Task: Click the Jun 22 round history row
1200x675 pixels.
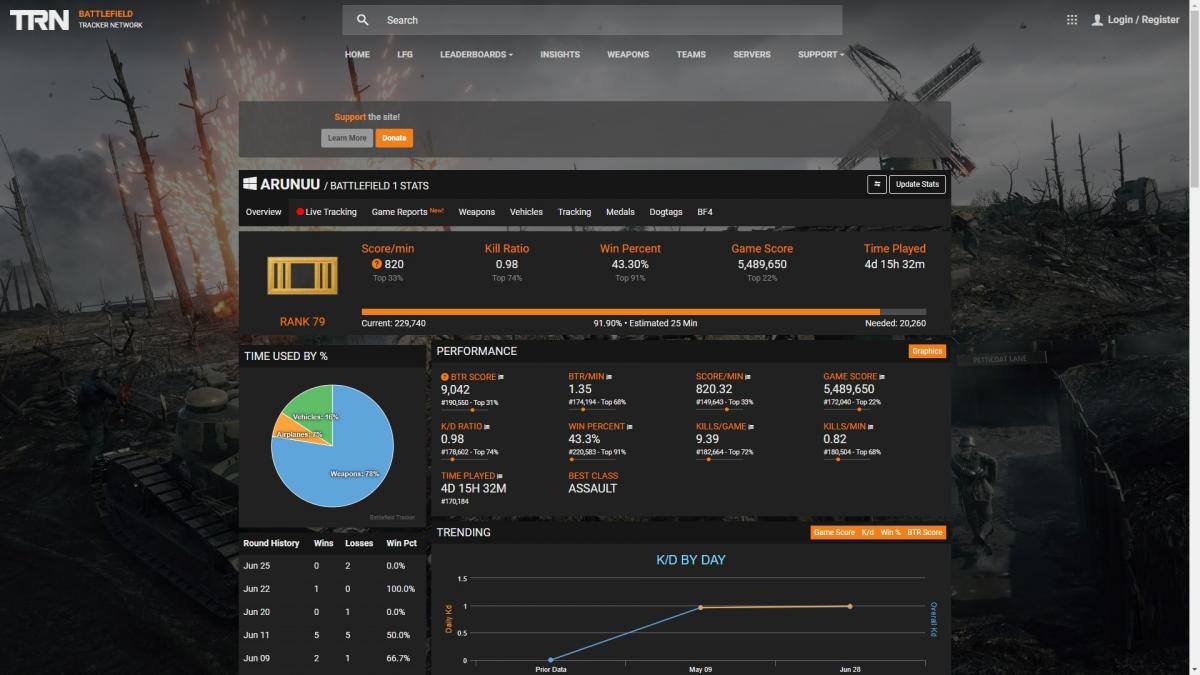Action: pos(332,589)
